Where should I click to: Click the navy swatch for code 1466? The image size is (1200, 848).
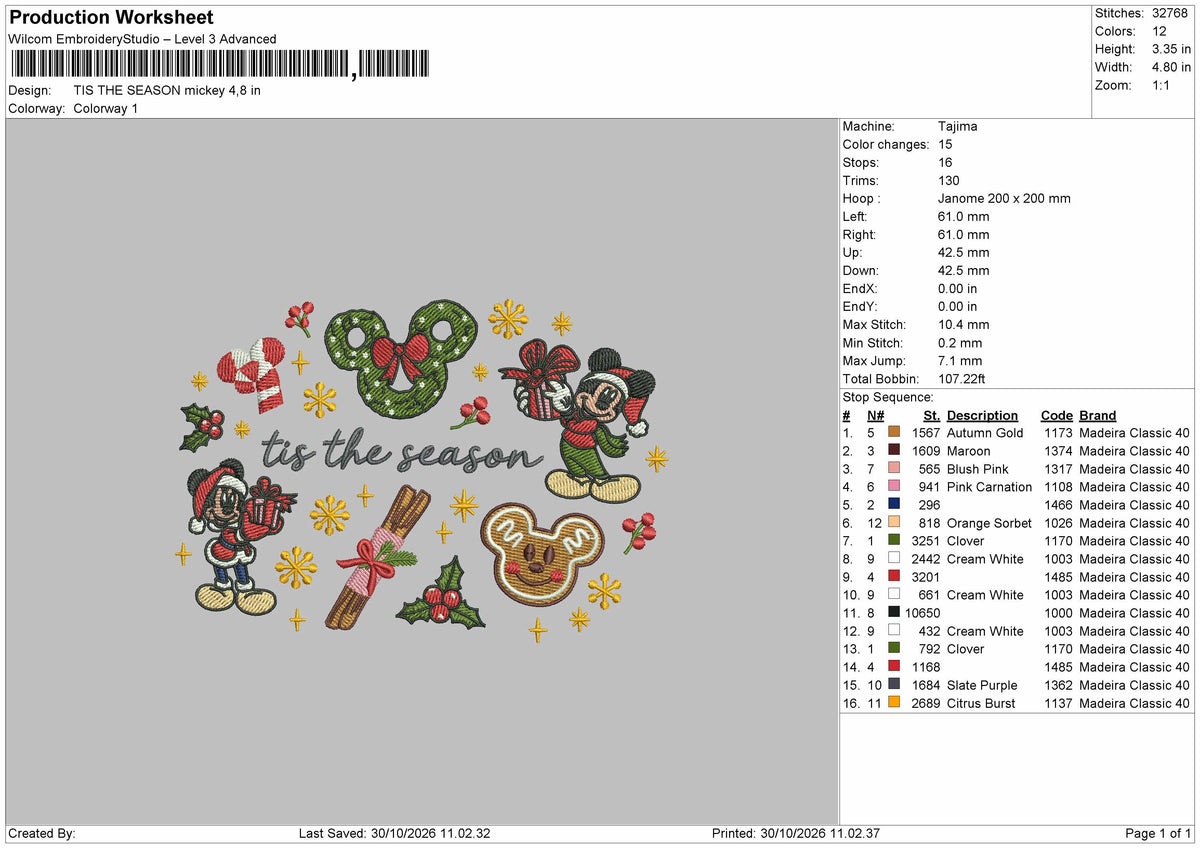click(894, 505)
